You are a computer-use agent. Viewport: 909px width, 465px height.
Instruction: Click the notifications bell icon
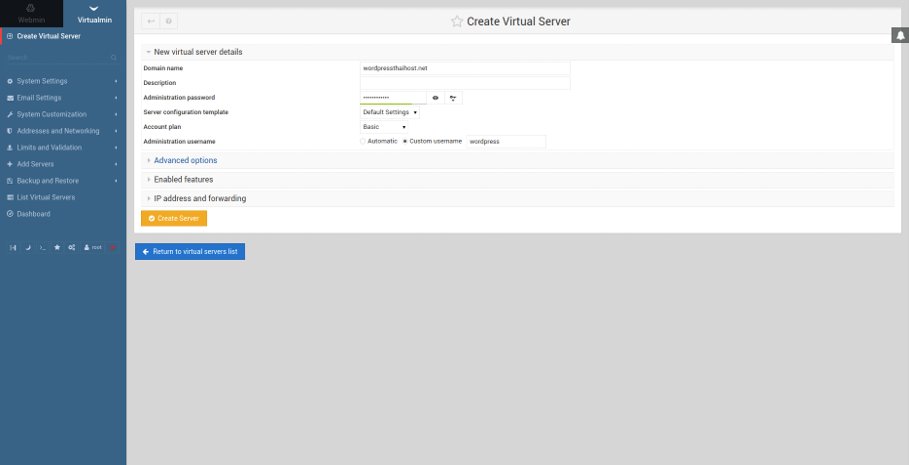pos(899,36)
